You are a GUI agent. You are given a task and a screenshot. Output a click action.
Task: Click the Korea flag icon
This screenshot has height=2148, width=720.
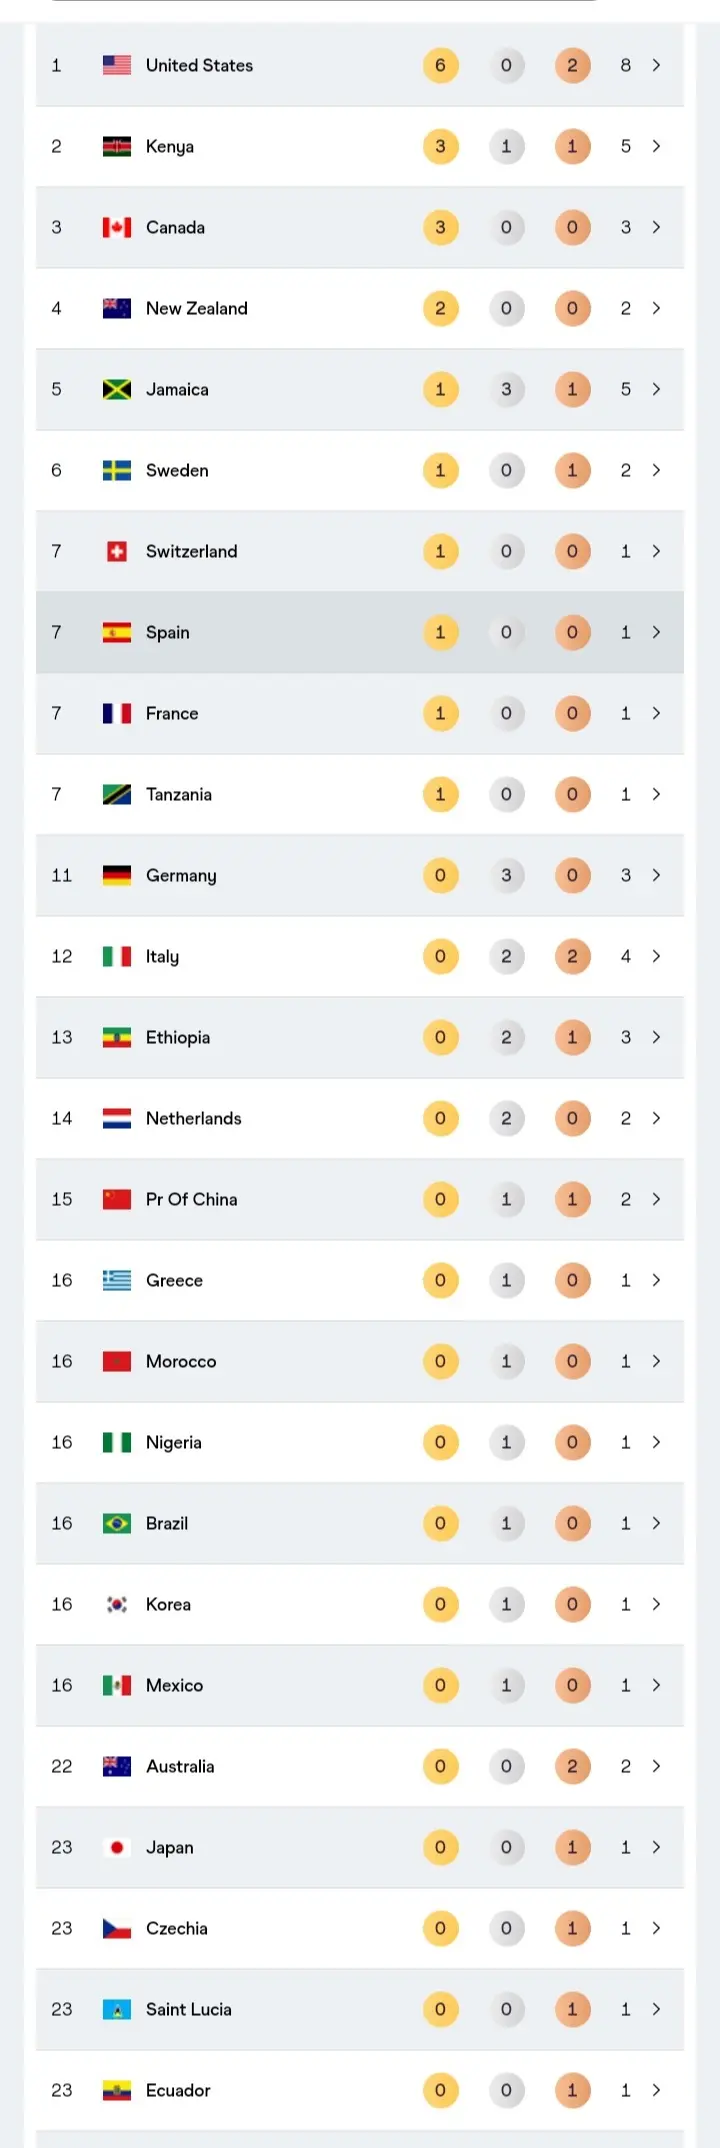117,1604
